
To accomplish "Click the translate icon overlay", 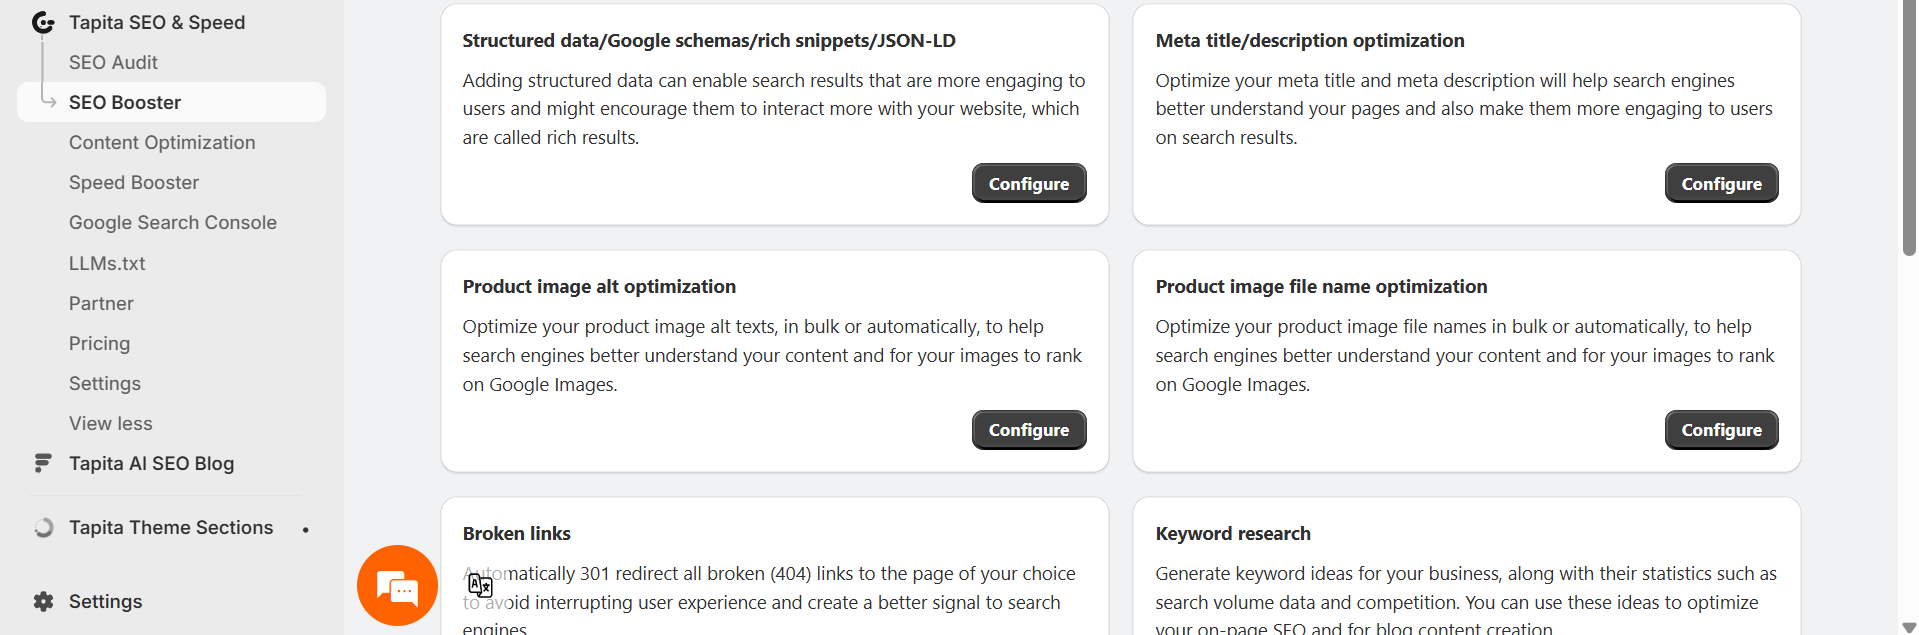I will (x=480, y=585).
